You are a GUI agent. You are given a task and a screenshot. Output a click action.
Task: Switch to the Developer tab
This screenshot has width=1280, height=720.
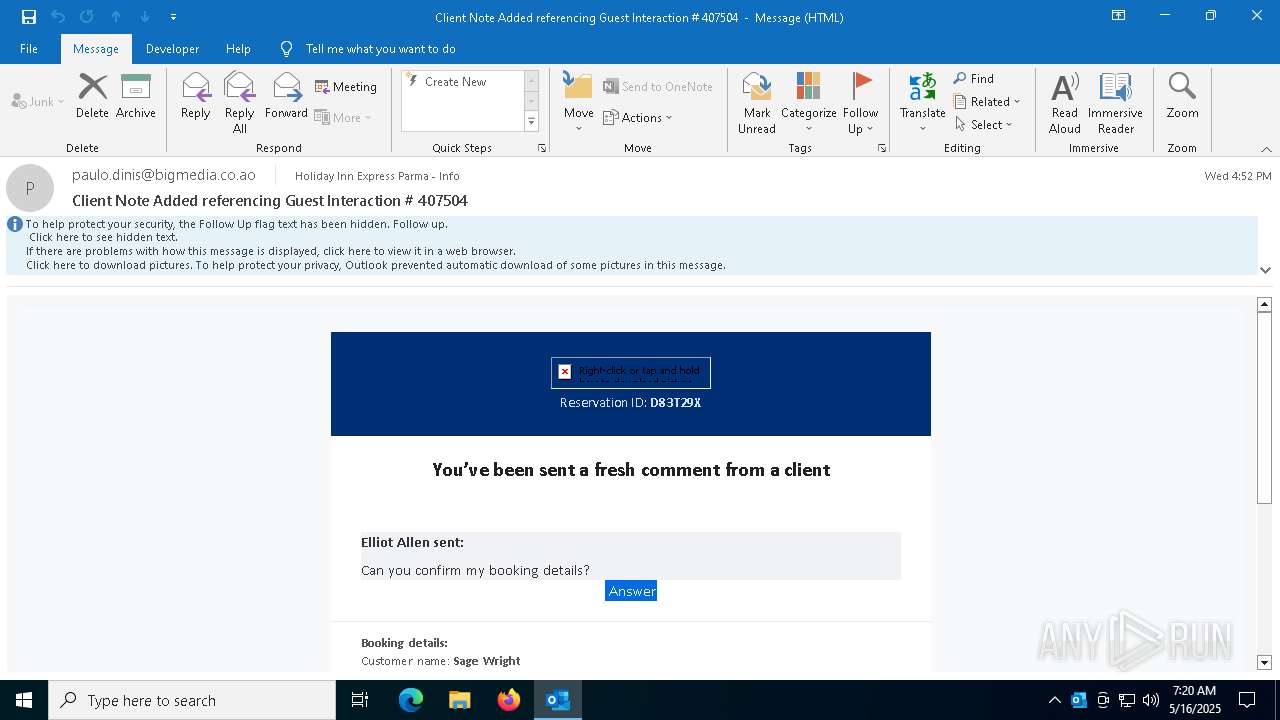pyautogui.click(x=172, y=49)
